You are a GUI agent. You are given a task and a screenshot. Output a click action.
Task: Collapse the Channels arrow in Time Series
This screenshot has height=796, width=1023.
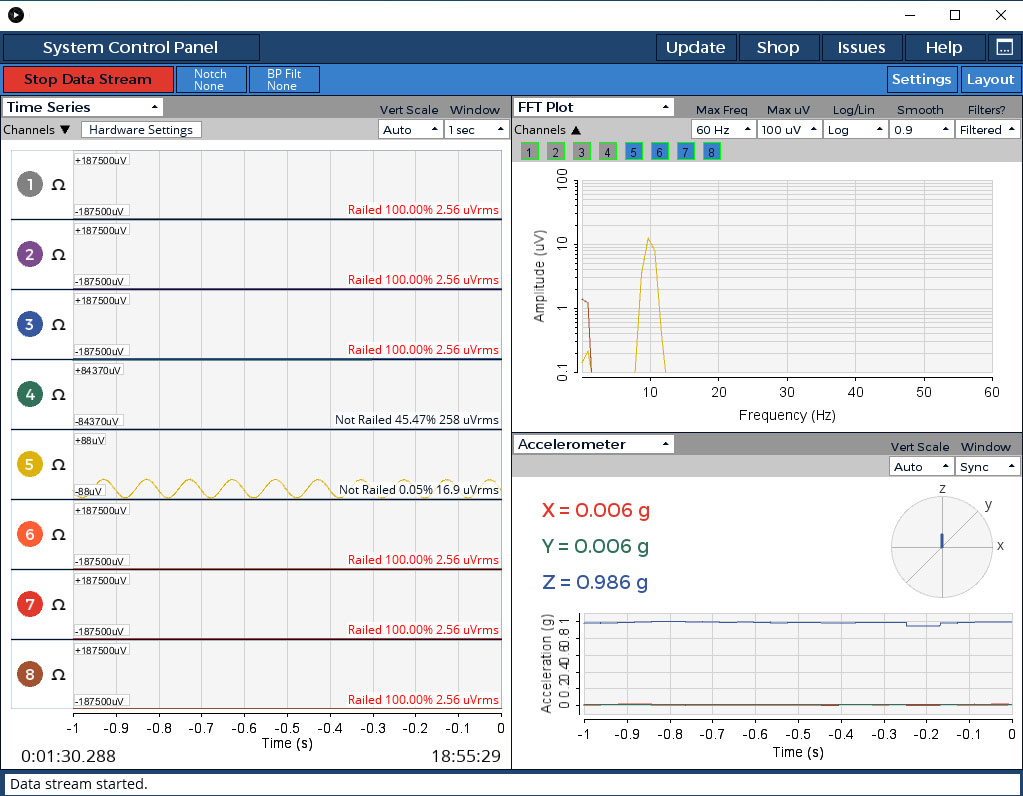(65, 130)
